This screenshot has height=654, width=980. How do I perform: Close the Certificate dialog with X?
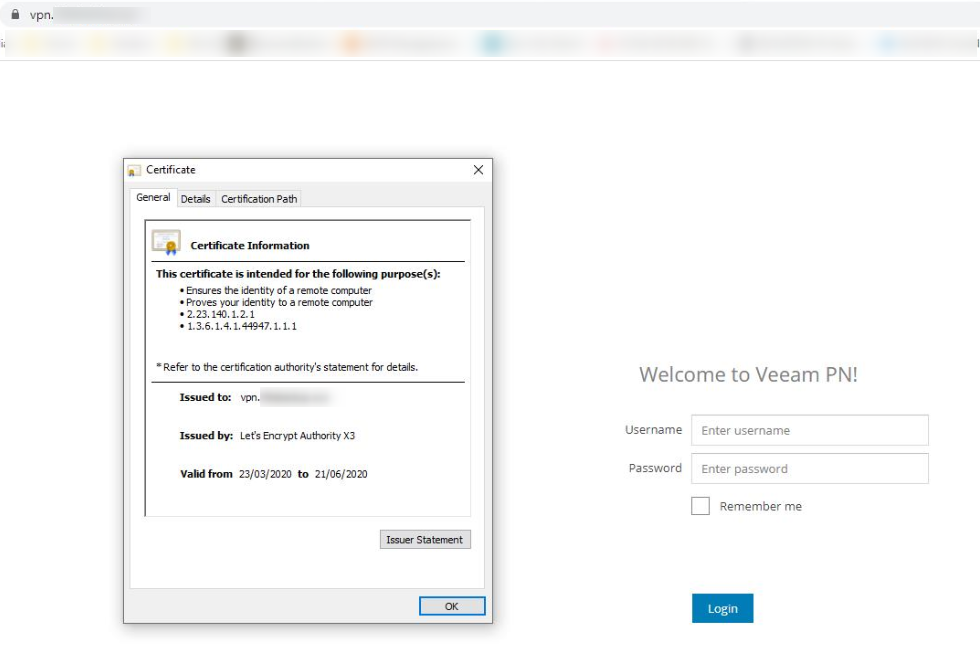pyautogui.click(x=477, y=170)
